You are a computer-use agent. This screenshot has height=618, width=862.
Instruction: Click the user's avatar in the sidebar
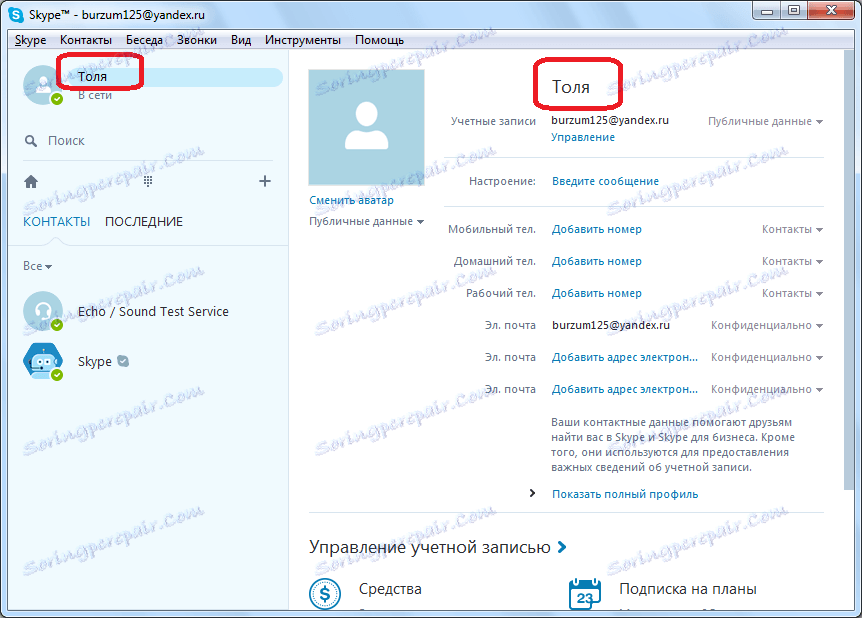tap(42, 85)
